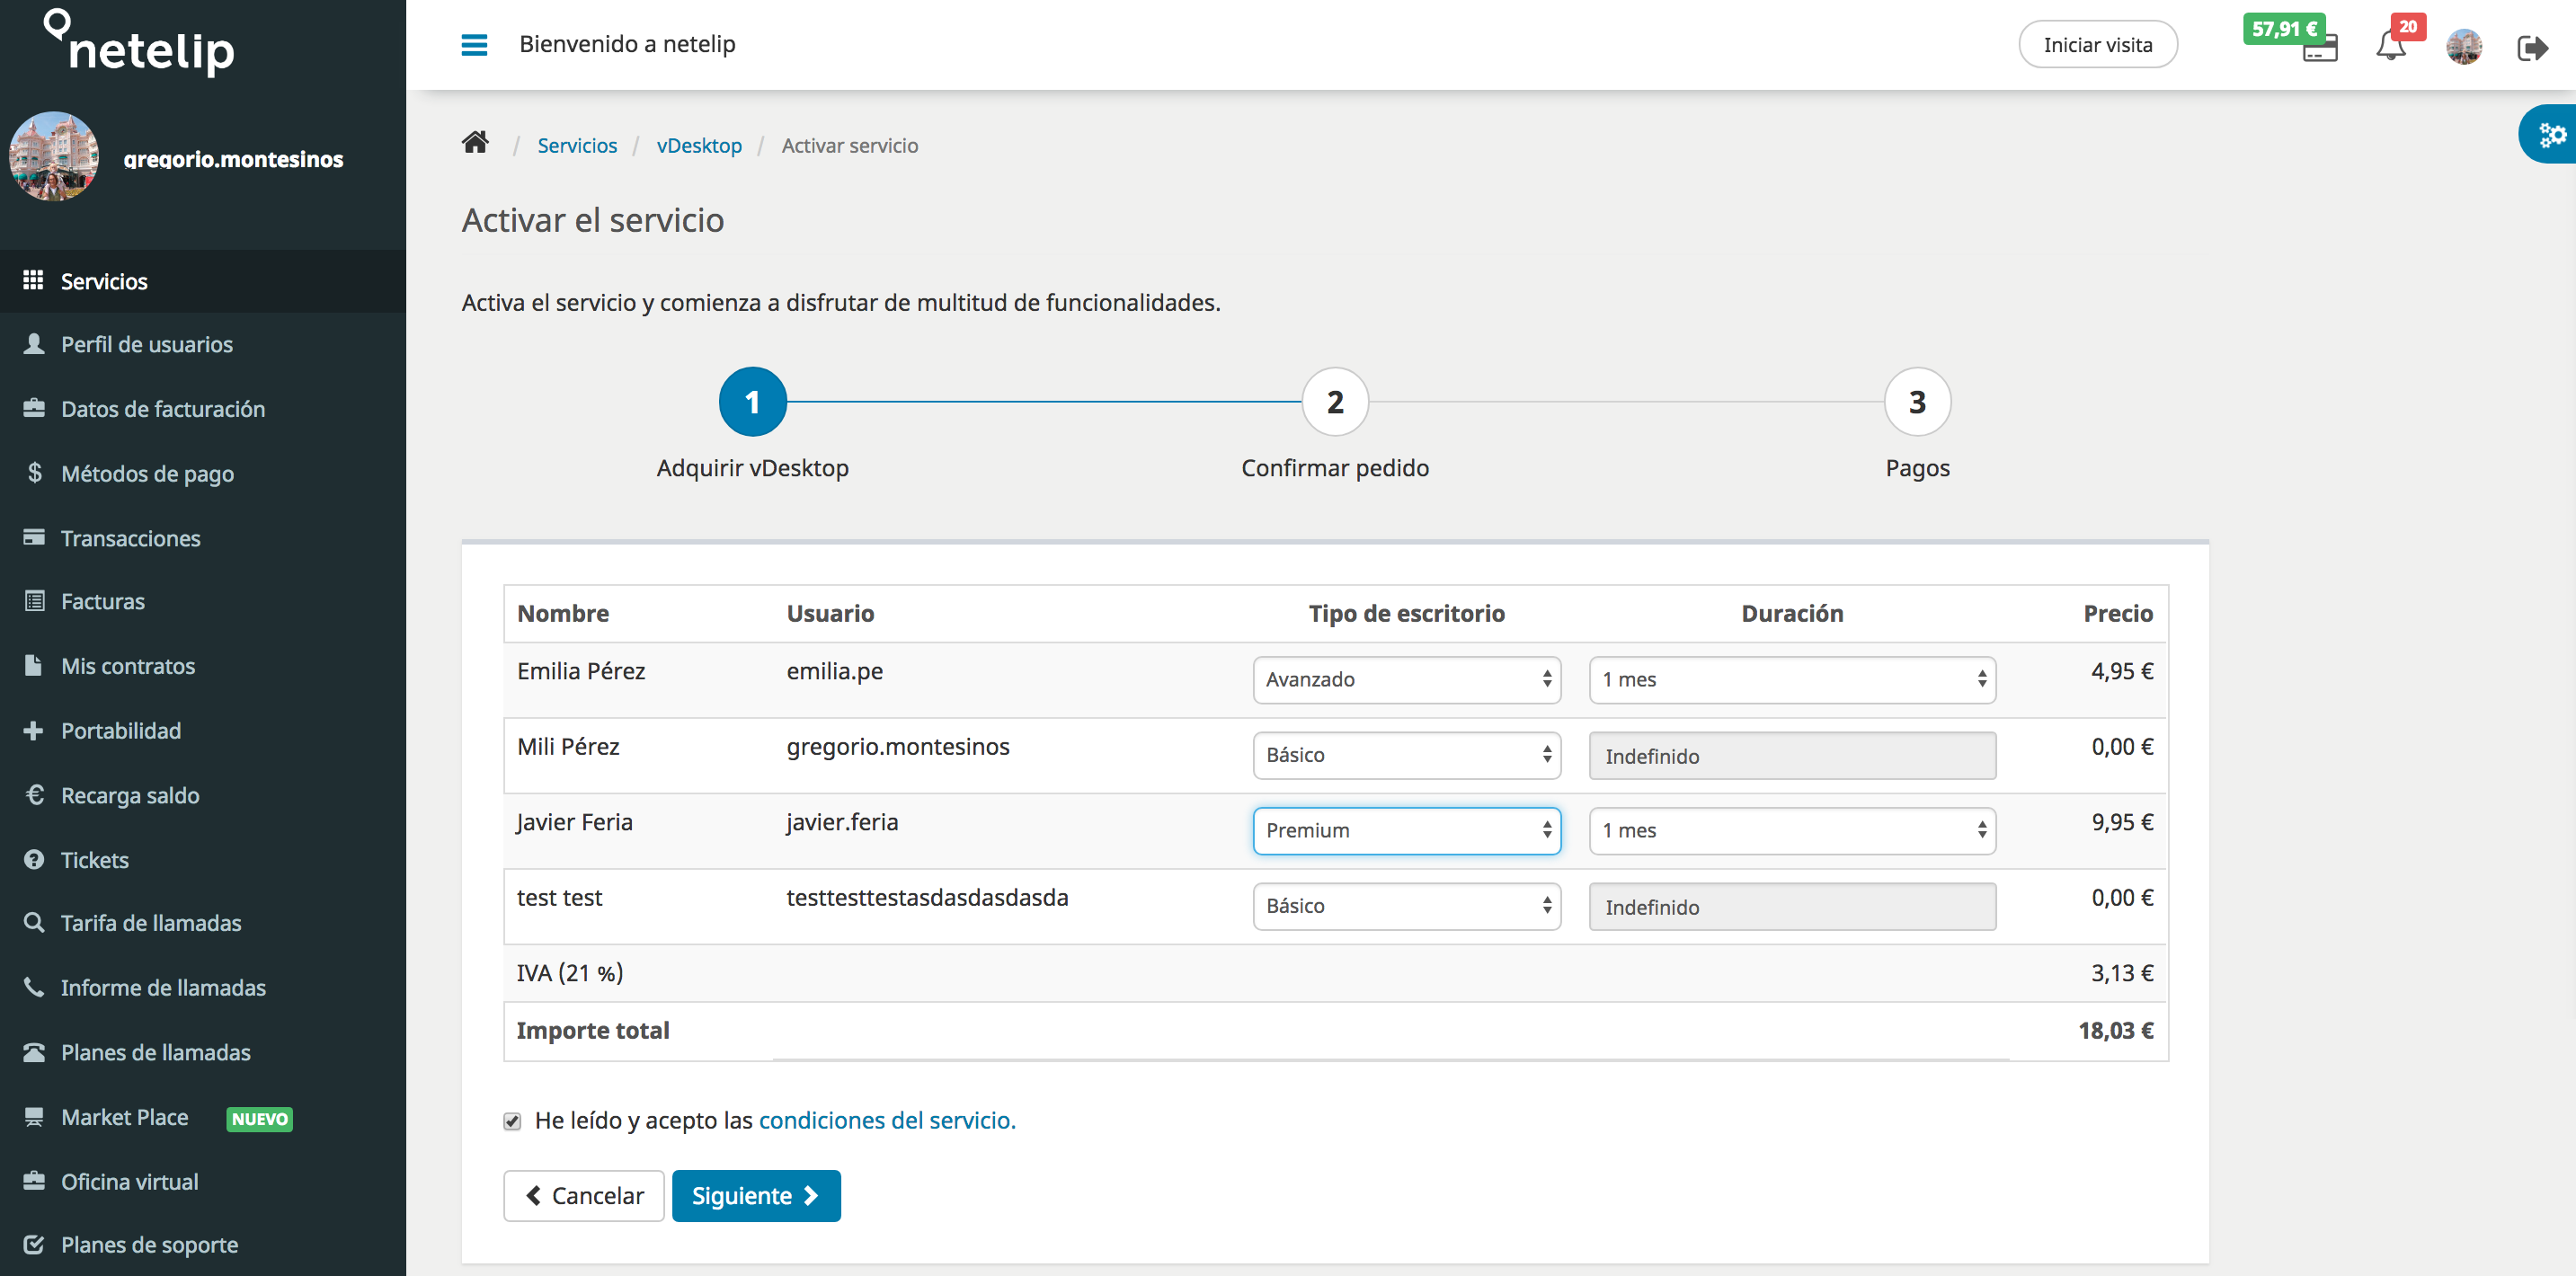Click the Planes de llamadas telephone icon
This screenshot has width=2576, height=1276.
pyautogui.click(x=34, y=1052)
